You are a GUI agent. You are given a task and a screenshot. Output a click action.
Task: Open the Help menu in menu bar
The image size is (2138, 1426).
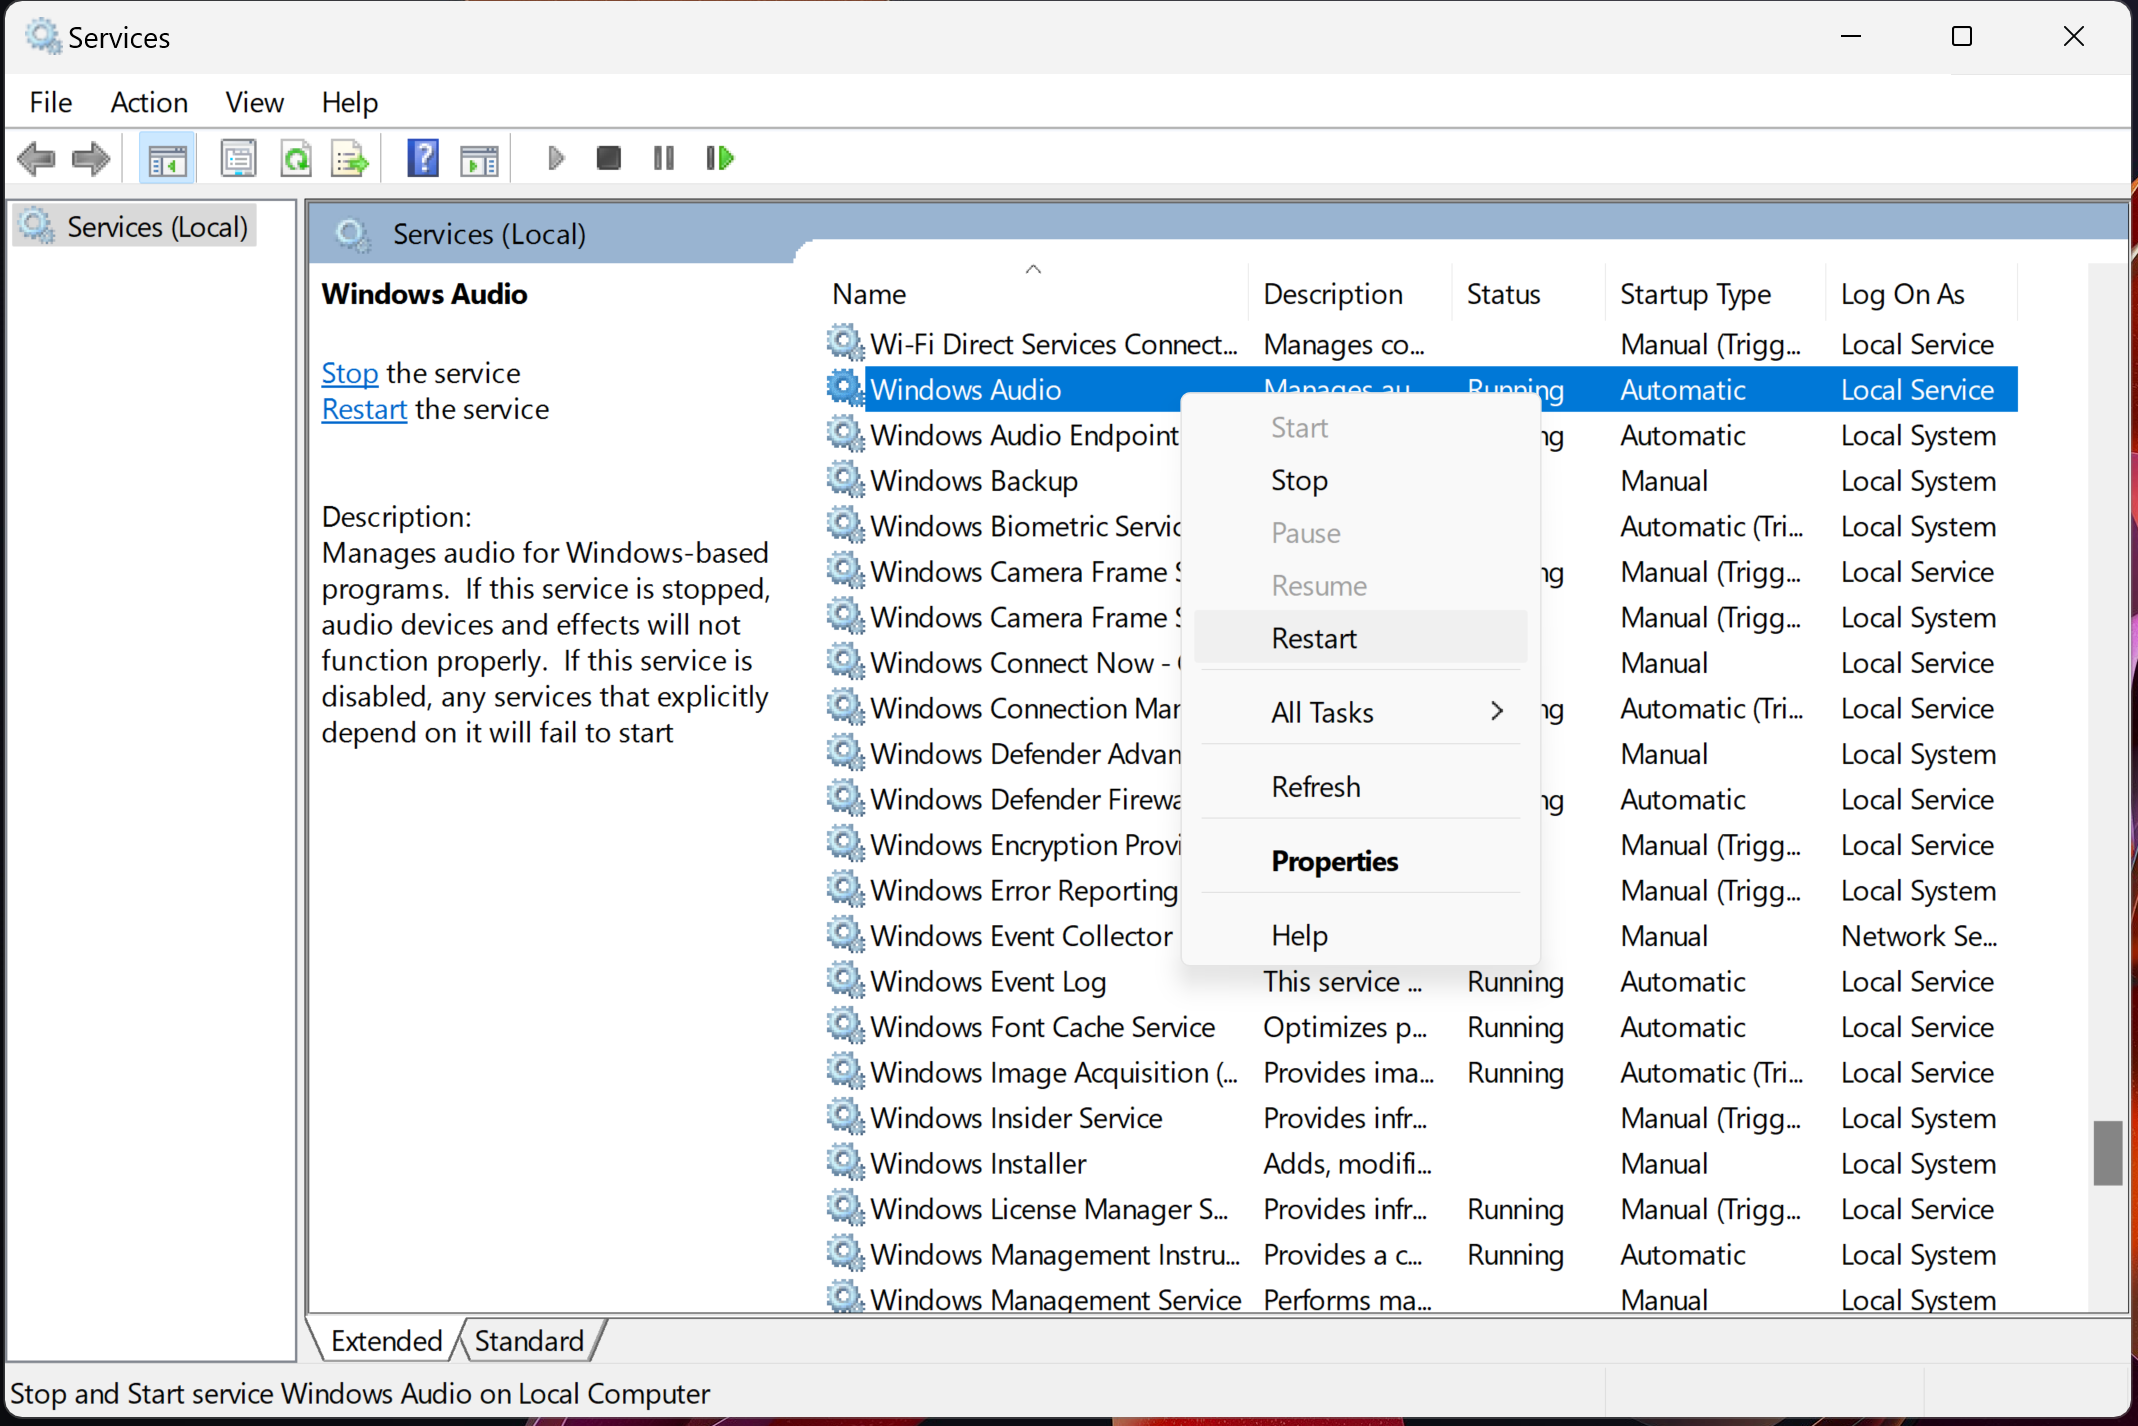pyautogui.click(x=349, y=102)
